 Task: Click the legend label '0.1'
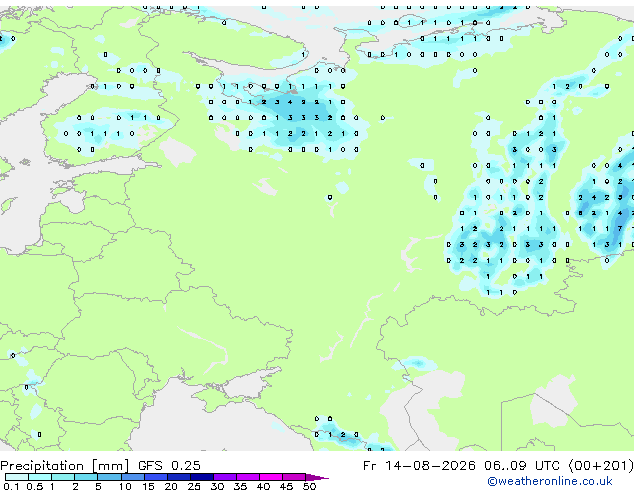pyautogui.click(x=11, y=486)
